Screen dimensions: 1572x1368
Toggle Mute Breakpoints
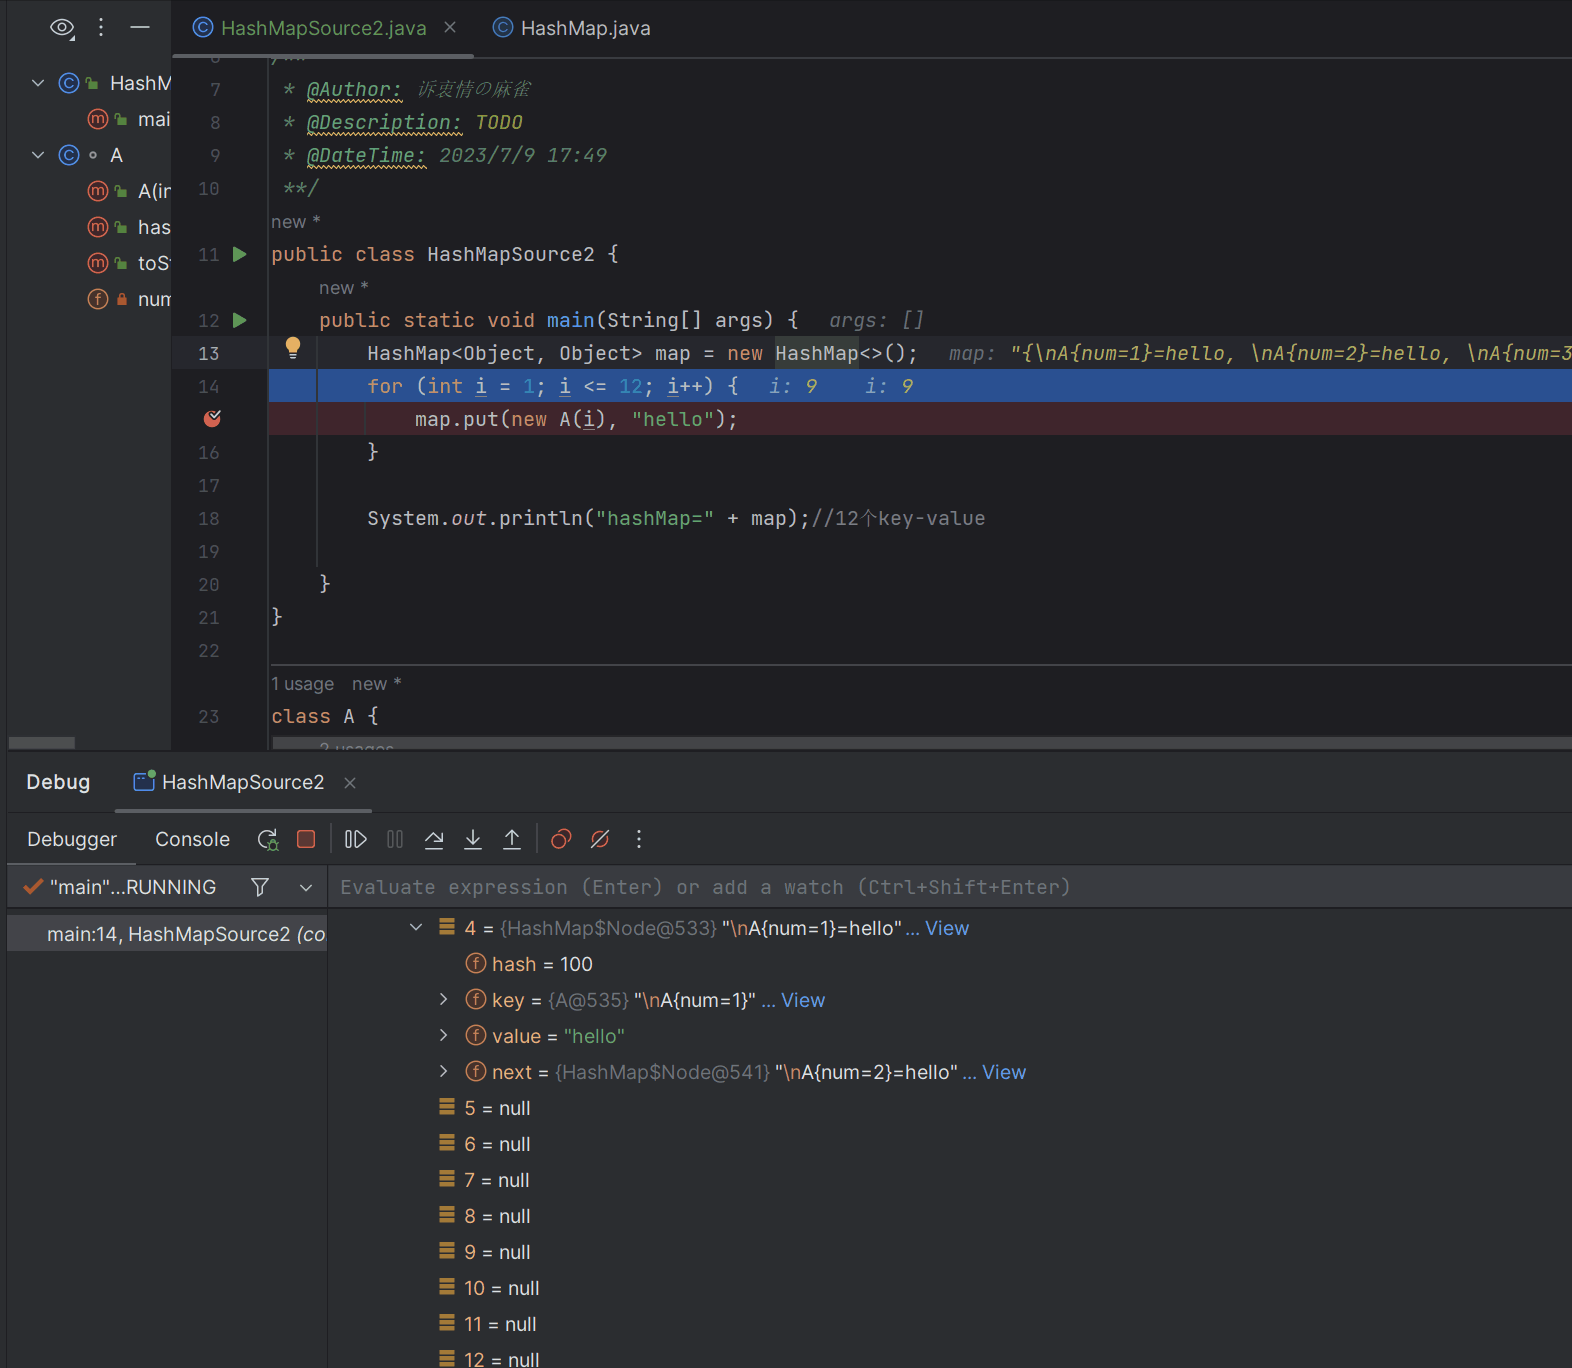(x=600, y=840)
